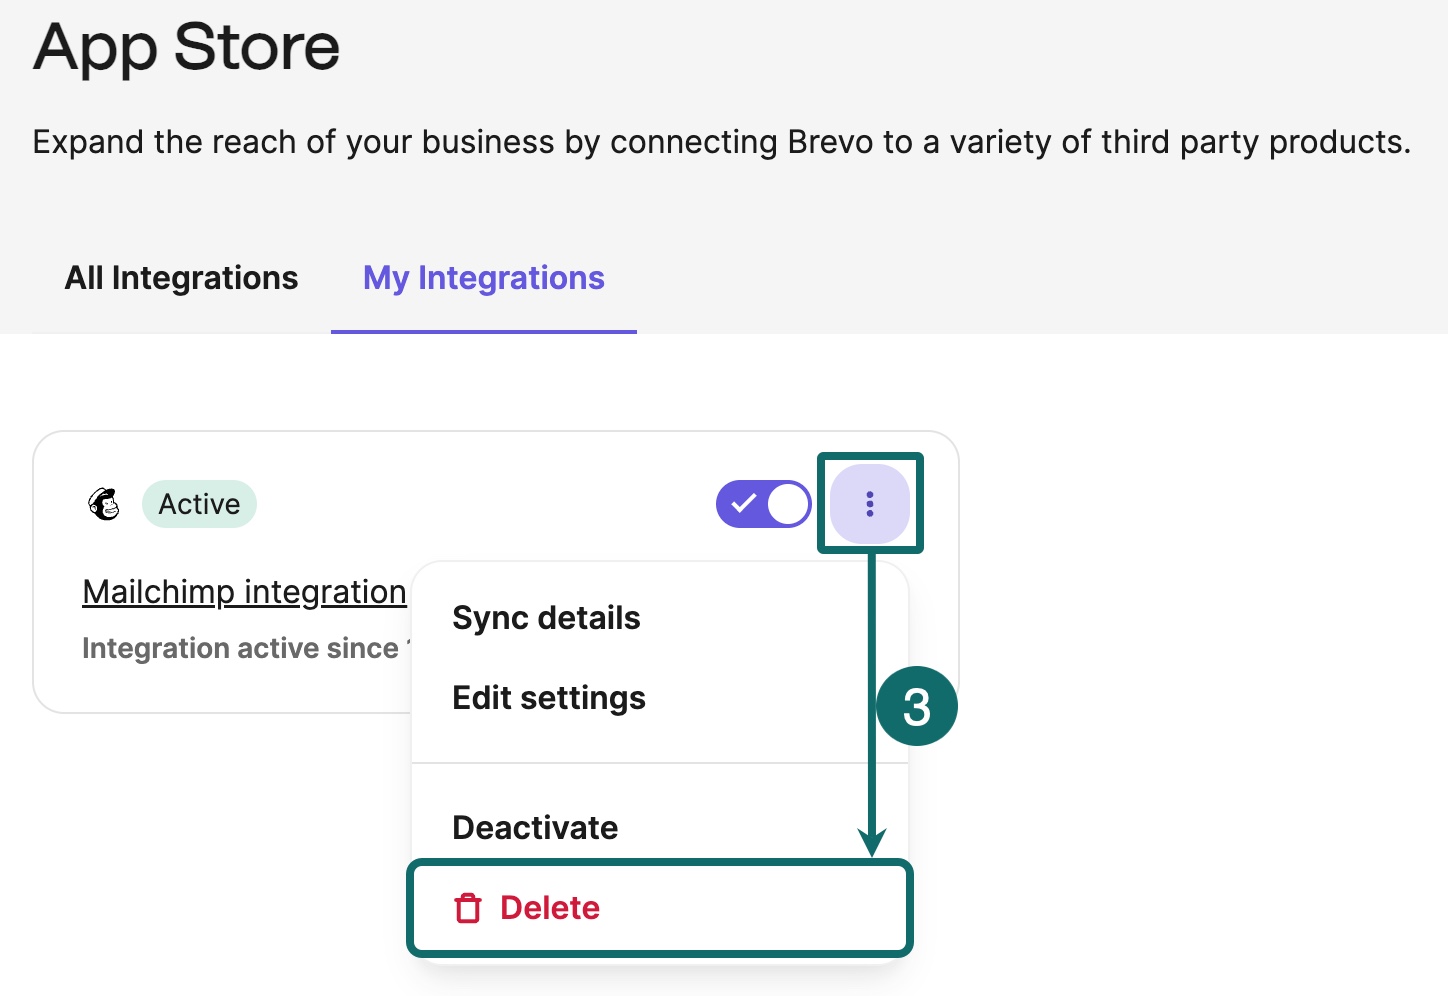The width and height of the screenshot is (1448, 996).
Task: Open the Mailchimp integration link
Action: pyautogui.click(x=244, y=591)
